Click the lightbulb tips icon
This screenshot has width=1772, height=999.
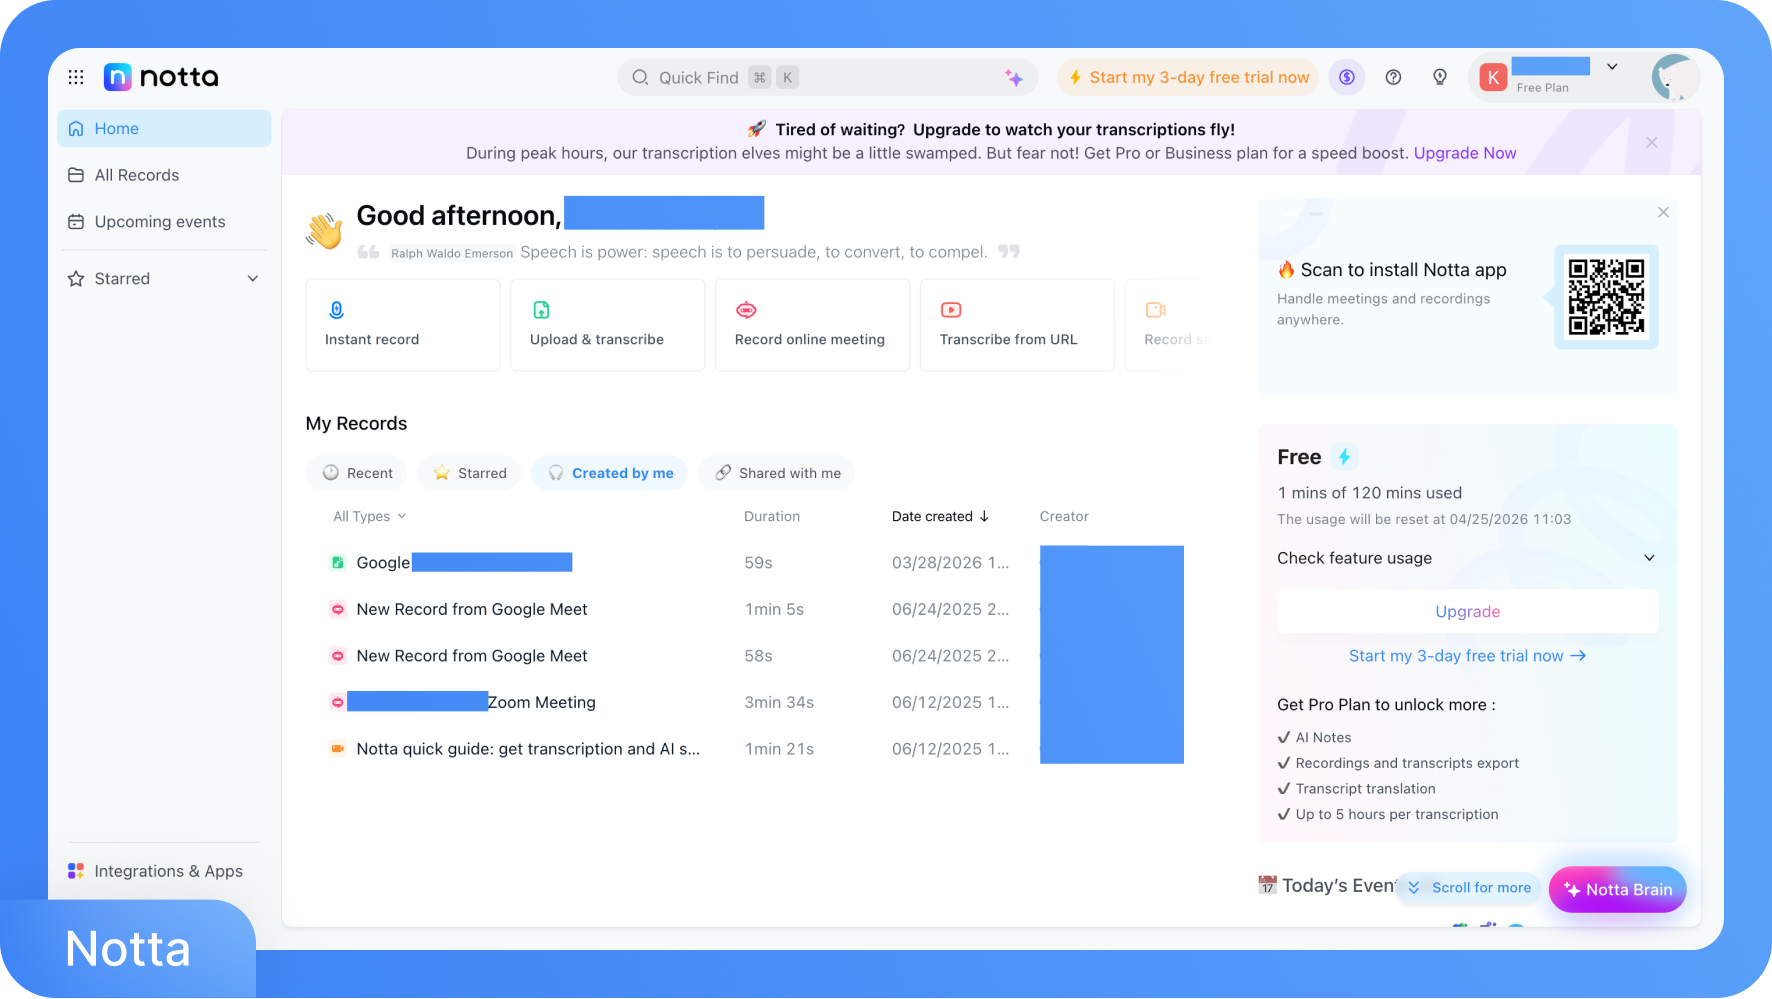coord(1440,77)
